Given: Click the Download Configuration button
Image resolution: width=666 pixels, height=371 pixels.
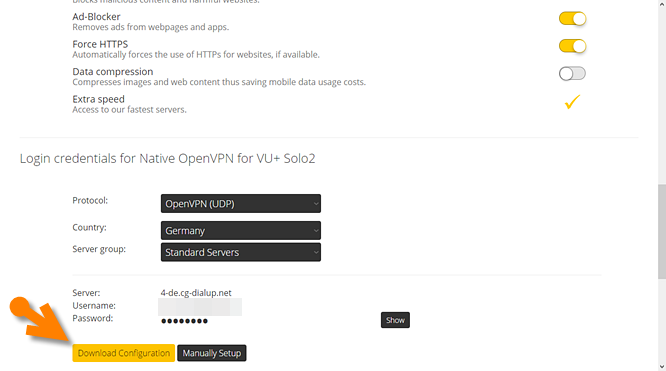Looking at the screenshot, I should [124, 353].
